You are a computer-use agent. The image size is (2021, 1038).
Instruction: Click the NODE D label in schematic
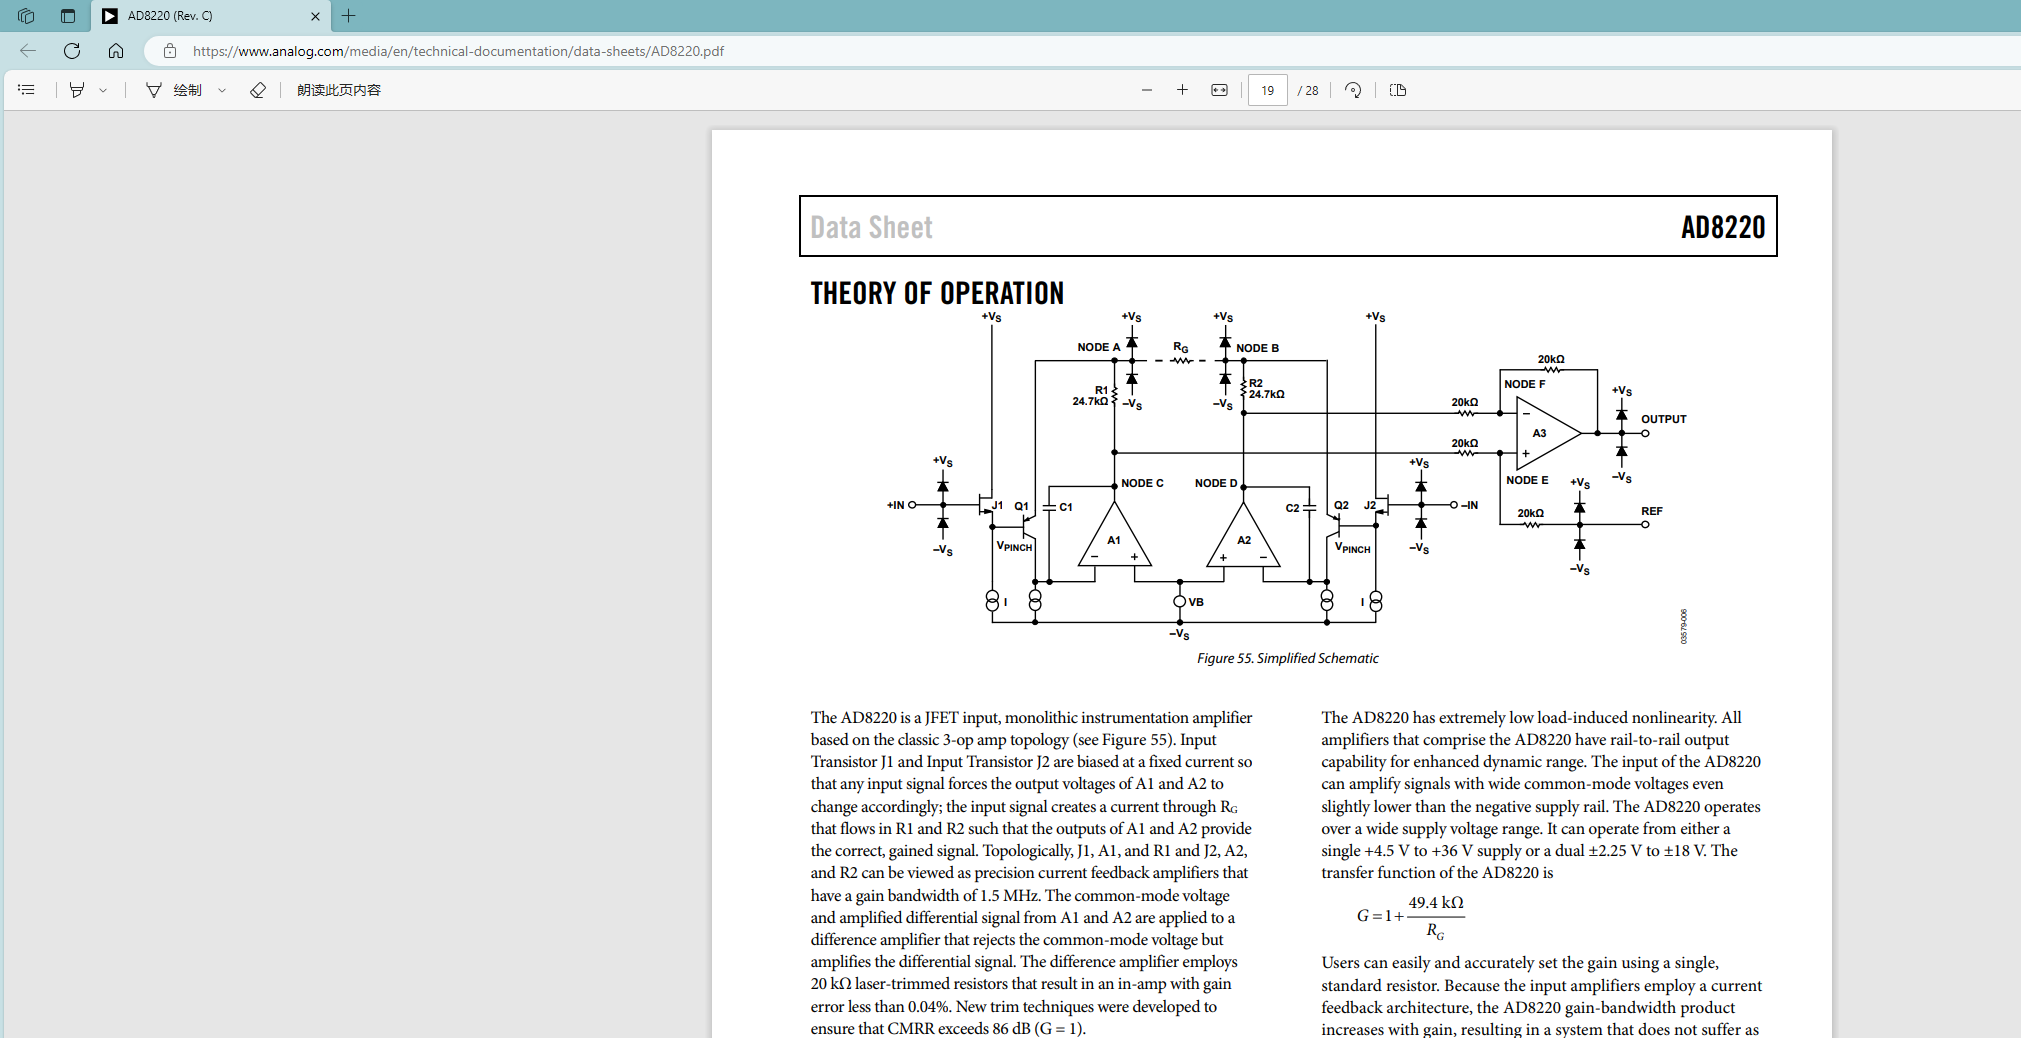click(x=1216, y=483)
